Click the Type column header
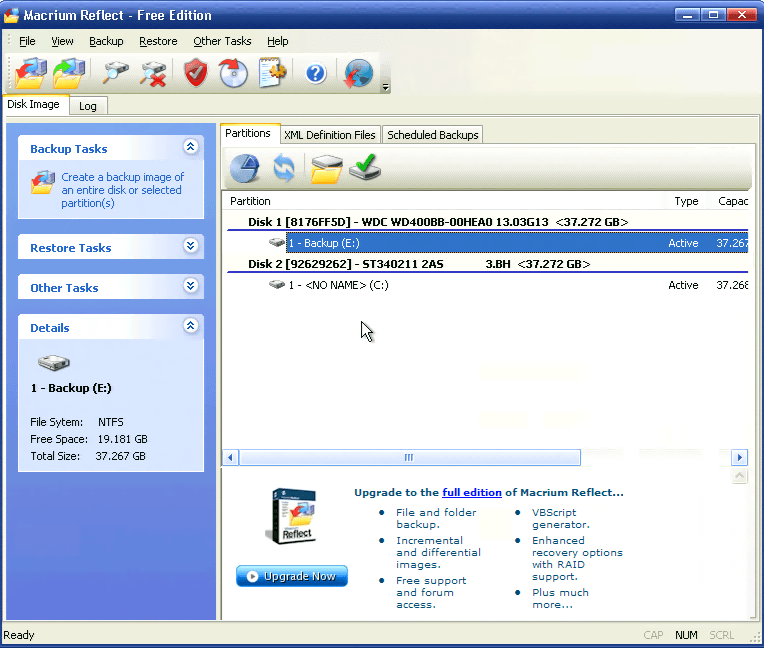Image resolution: width=764 pixels, height=648 pixels. [686, 201]
